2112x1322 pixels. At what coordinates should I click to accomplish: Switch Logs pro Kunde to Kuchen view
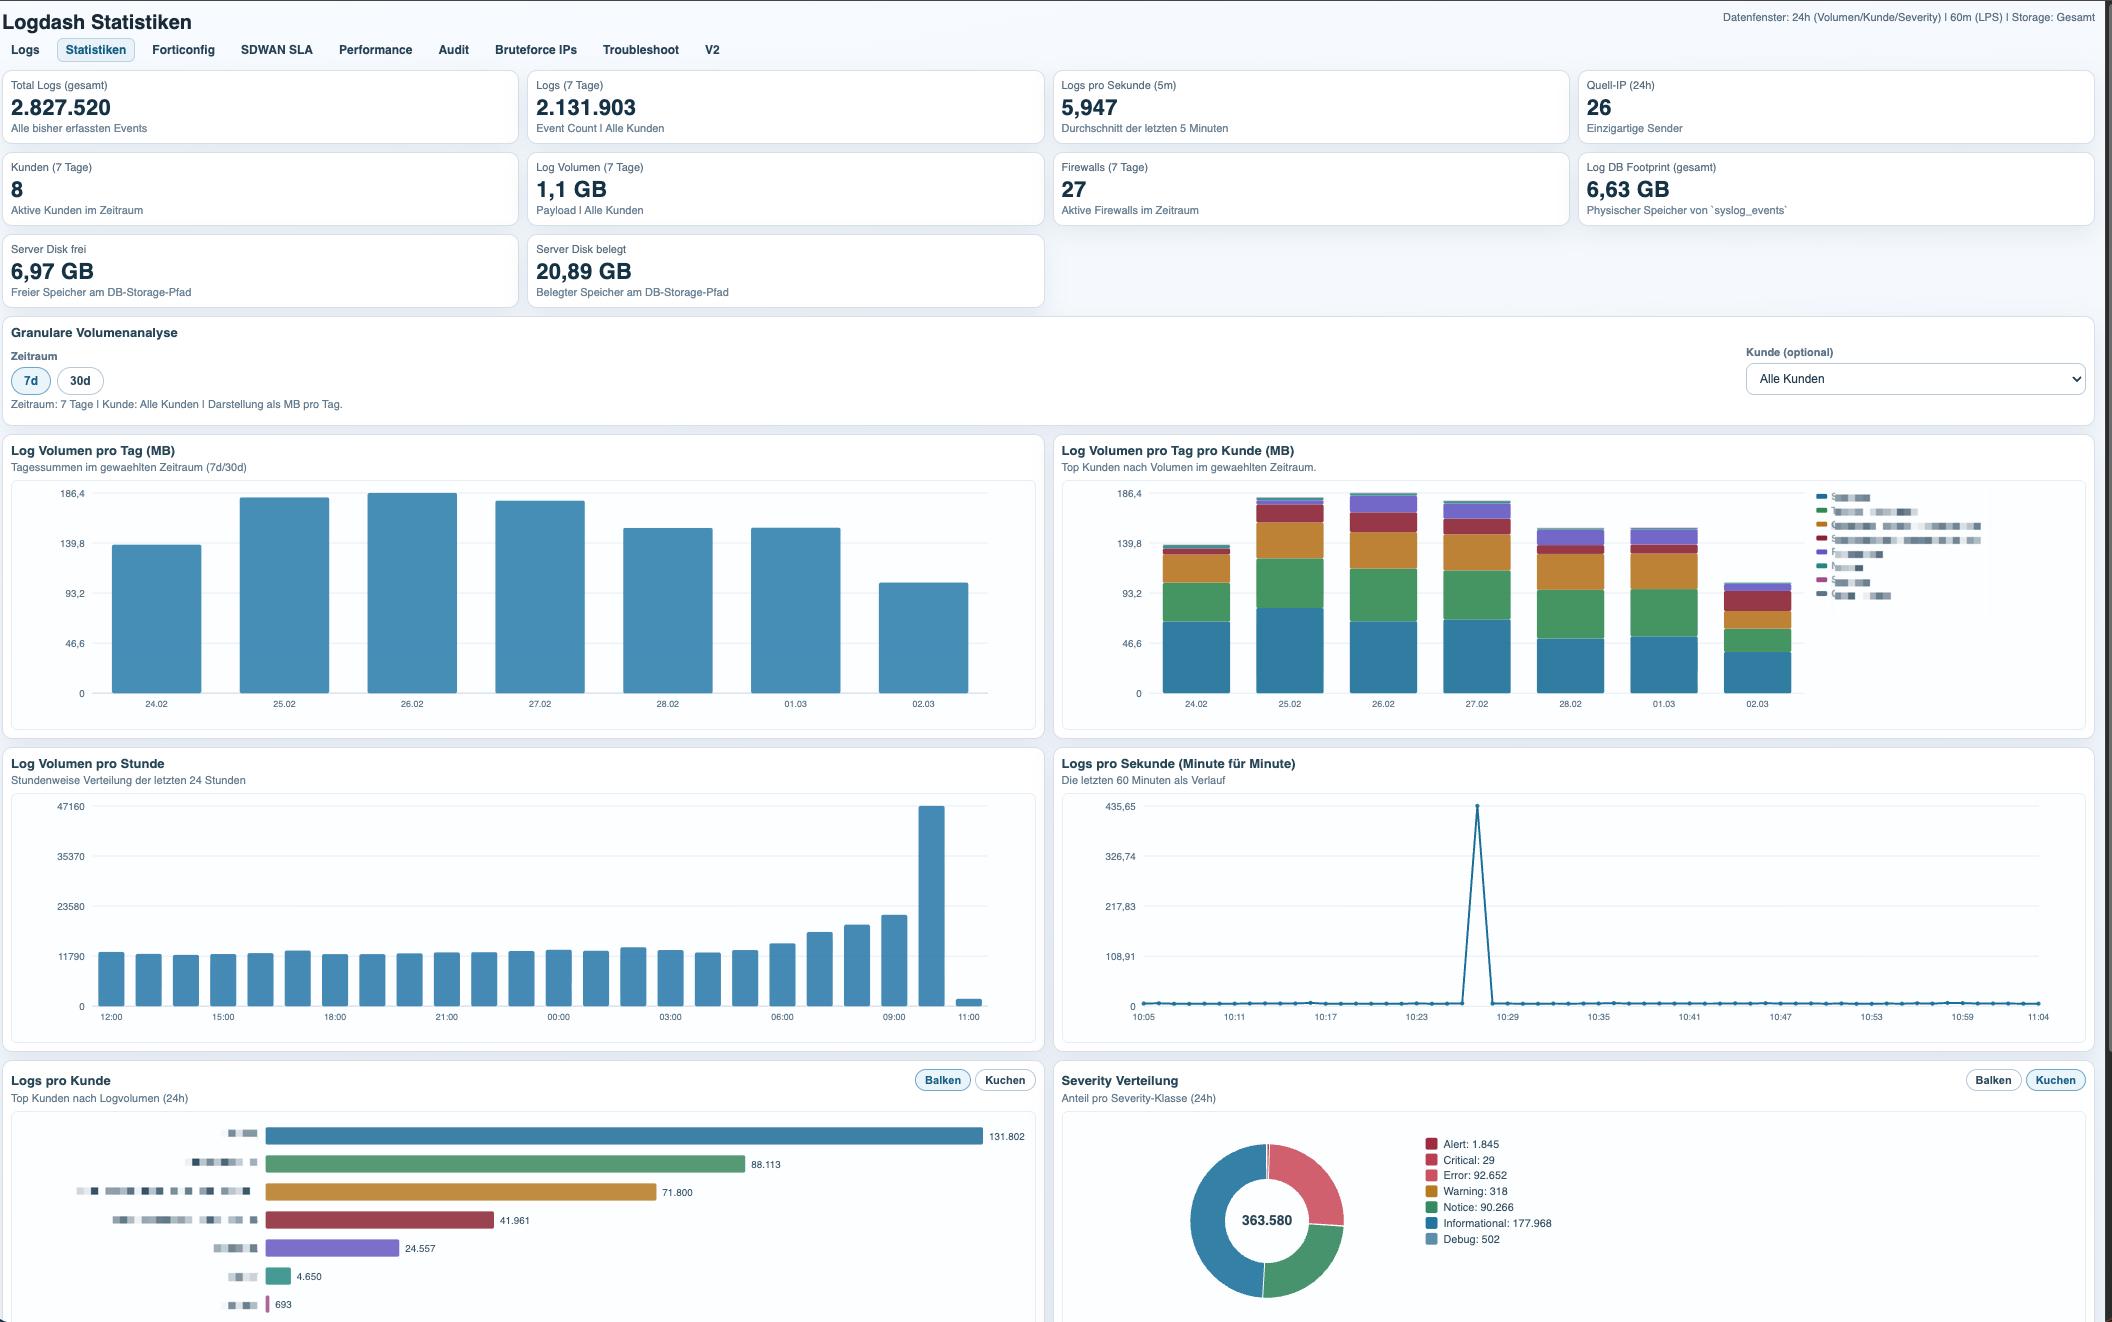point(1004,1080)
